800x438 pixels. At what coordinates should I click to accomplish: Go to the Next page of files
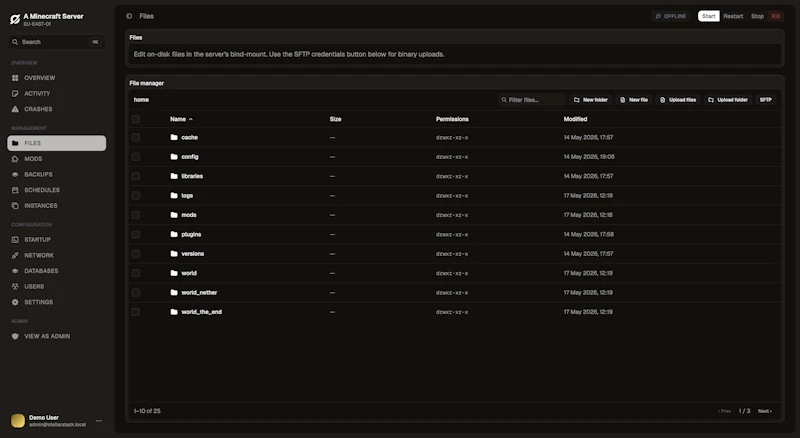[764, 411]
